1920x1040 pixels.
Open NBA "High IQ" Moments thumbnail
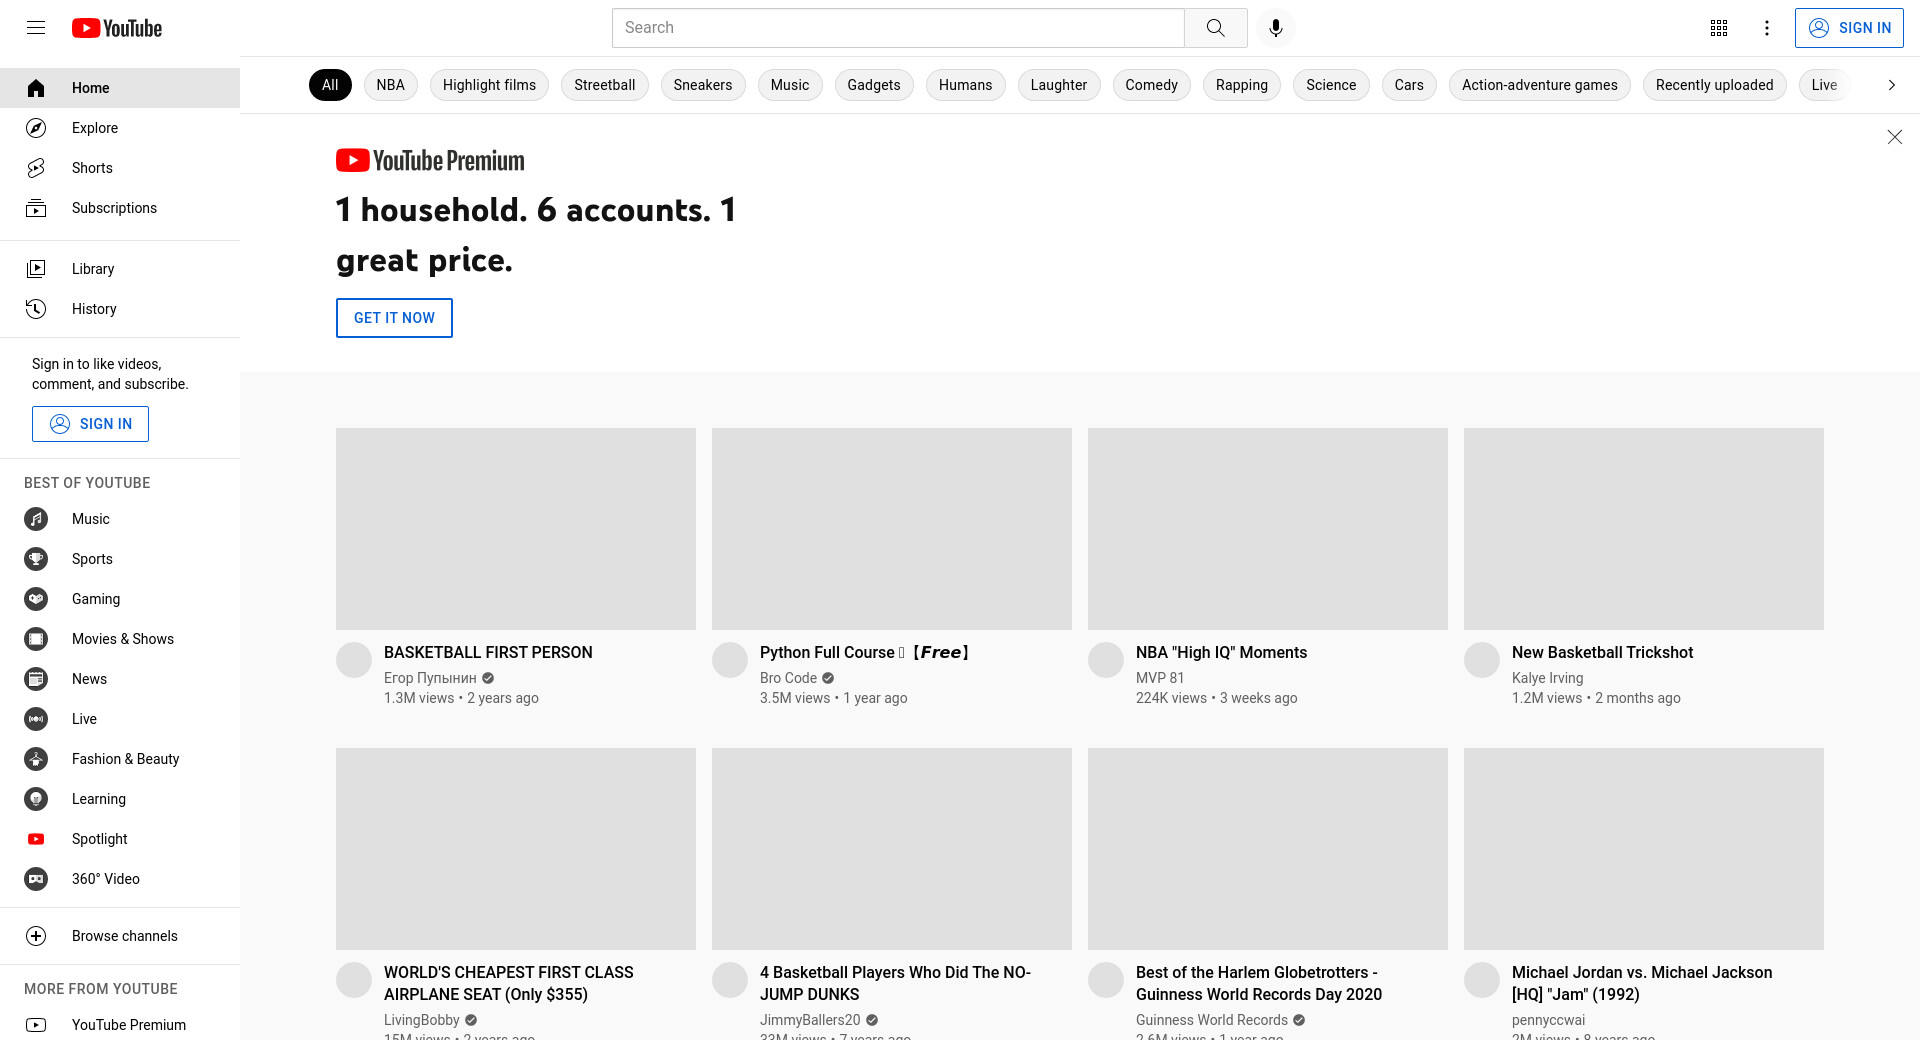(x=1268, y=529)
